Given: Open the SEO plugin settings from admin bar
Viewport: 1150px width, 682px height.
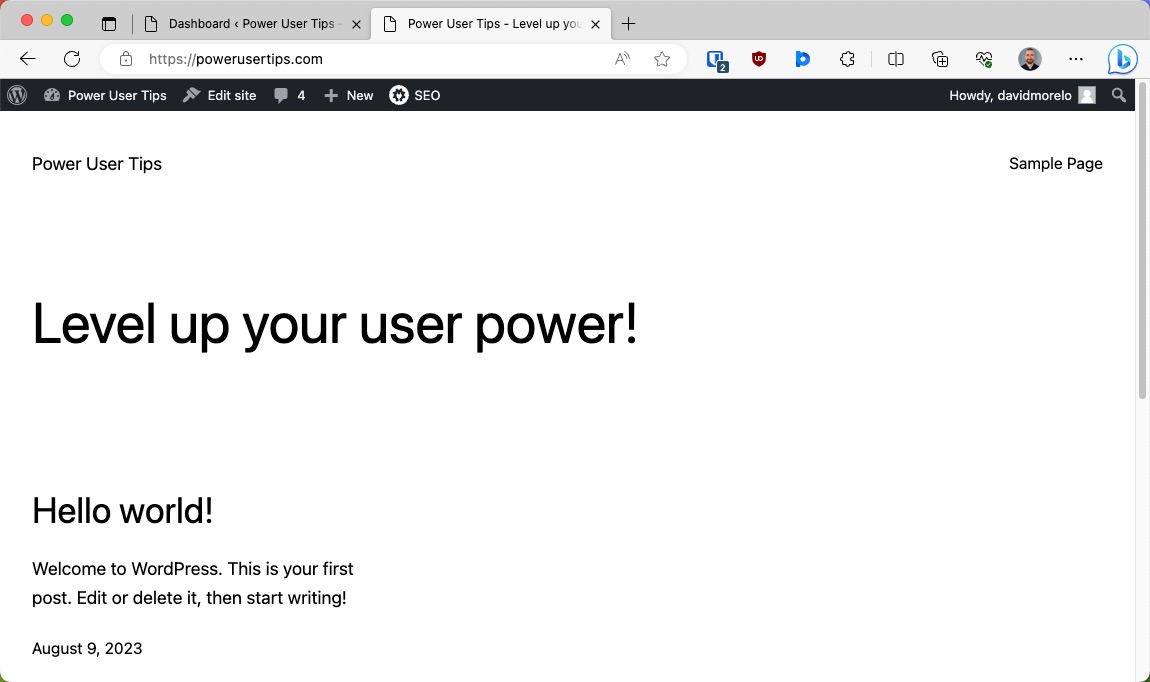Looking at the screenshot, I should [x=414, y=95].
